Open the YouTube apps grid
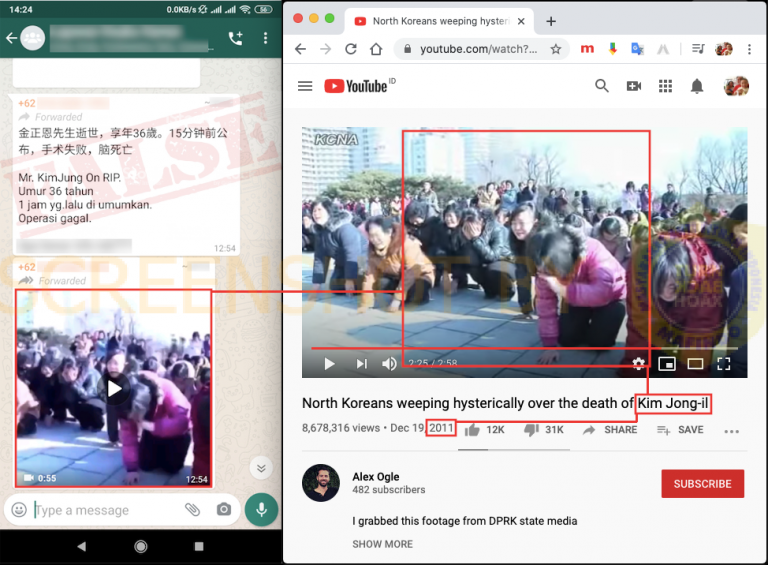The height and width of the screenshot is (565, 768). tap(665, 86)
